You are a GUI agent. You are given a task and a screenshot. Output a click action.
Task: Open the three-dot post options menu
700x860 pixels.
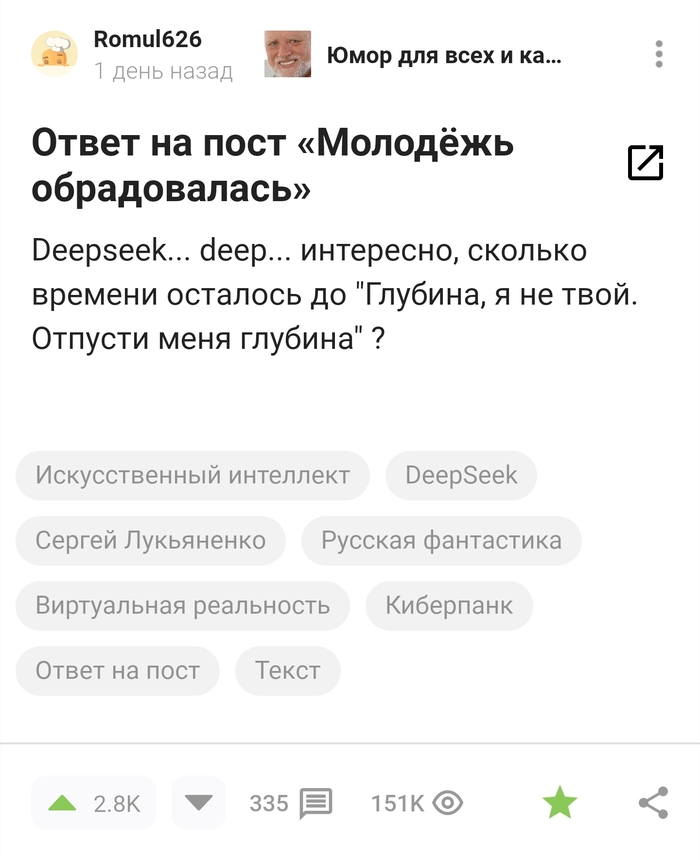tap(659, 54)
